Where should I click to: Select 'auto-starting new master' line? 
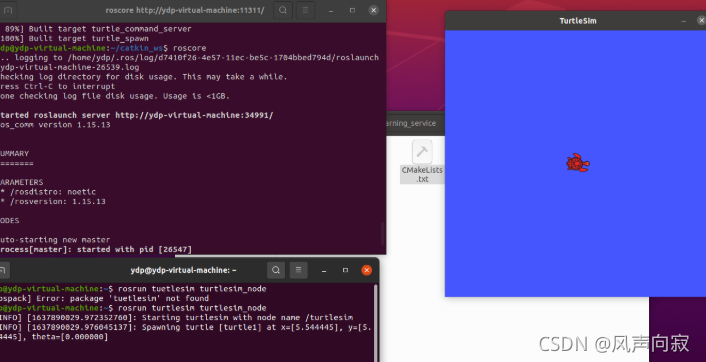point(55,240)
